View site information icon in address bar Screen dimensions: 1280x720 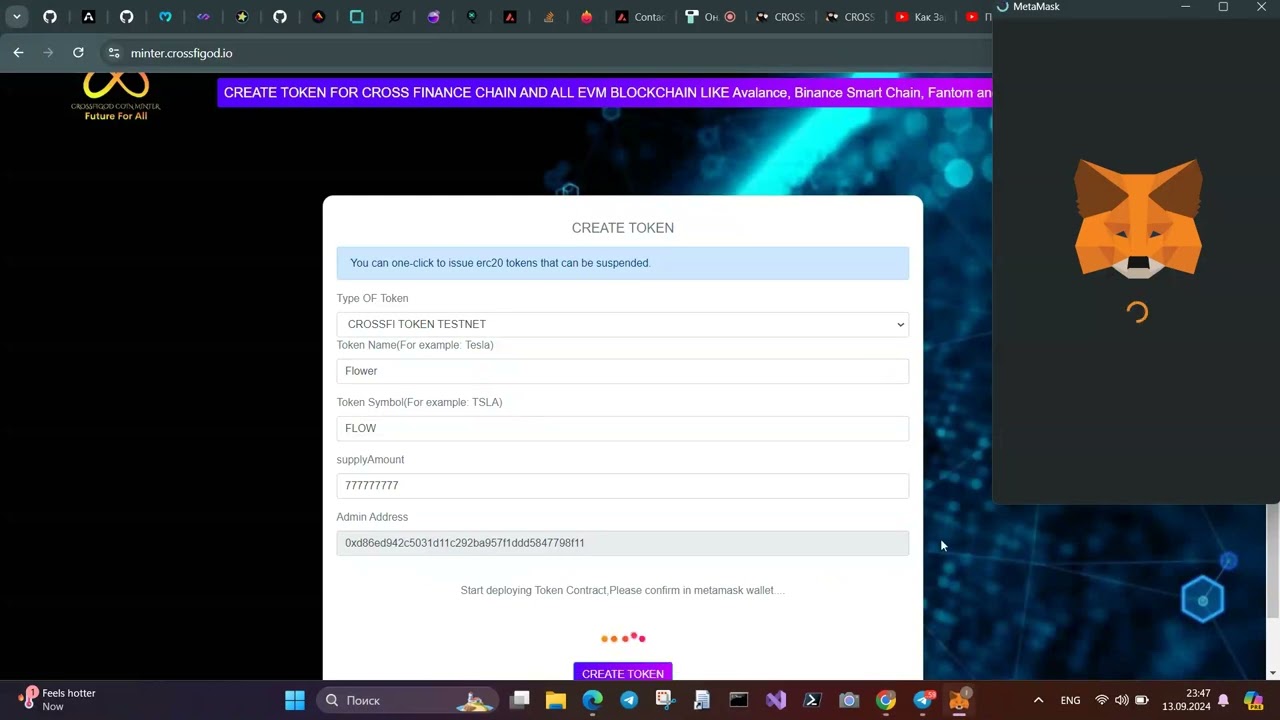coord(113,53)
